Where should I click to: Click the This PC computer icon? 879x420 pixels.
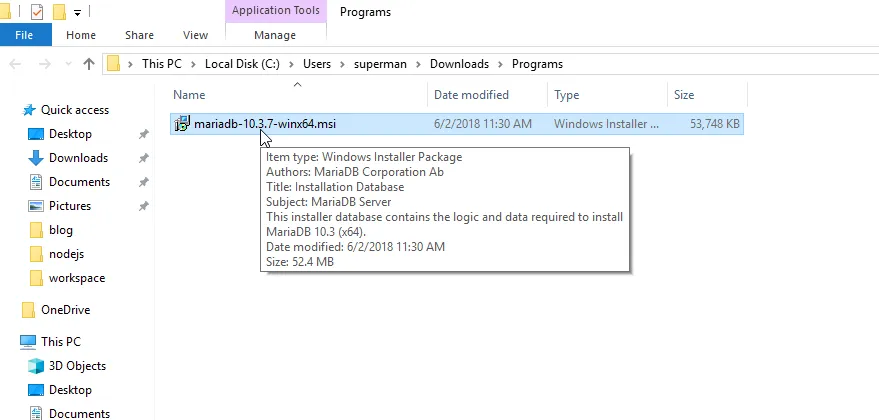[x=28, y=342]
